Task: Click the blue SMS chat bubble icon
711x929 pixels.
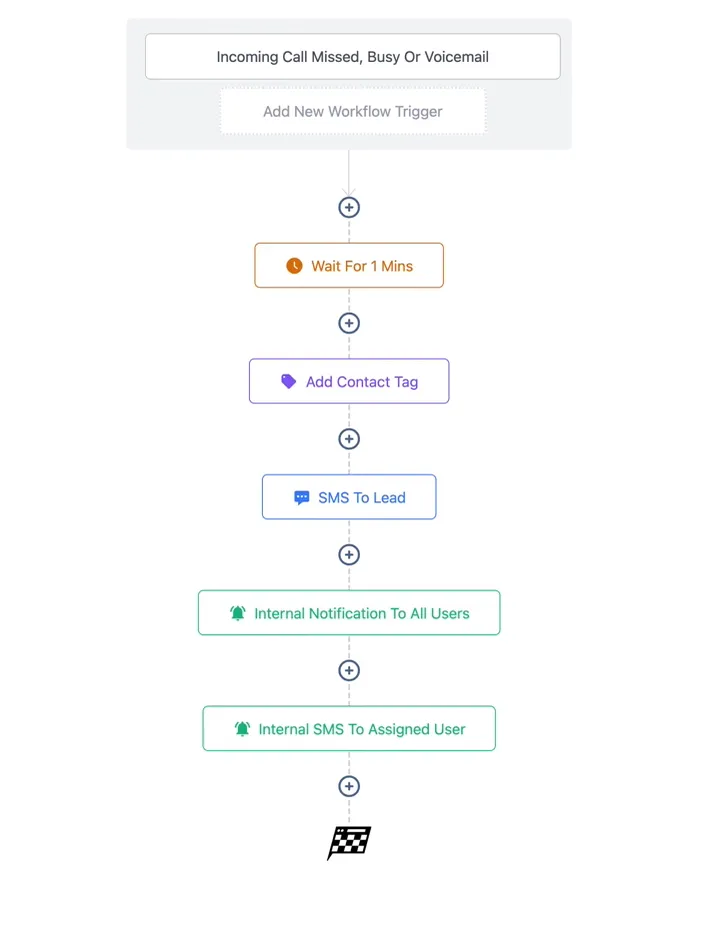Action: (302, 498)
